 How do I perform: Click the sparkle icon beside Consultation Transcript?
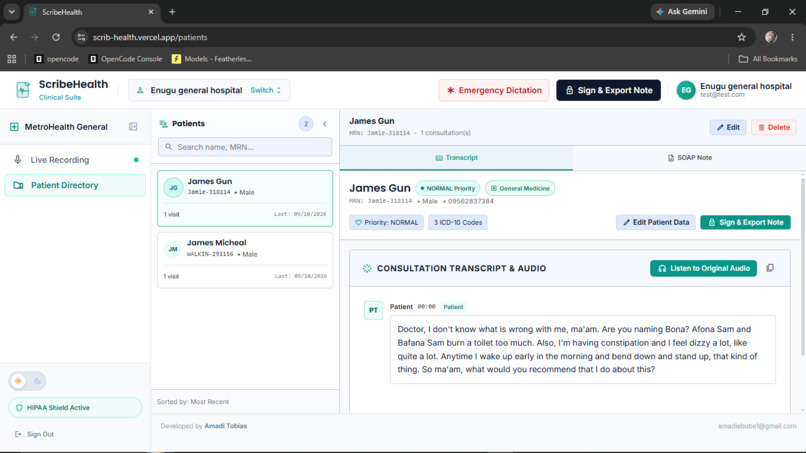[367, 268]
